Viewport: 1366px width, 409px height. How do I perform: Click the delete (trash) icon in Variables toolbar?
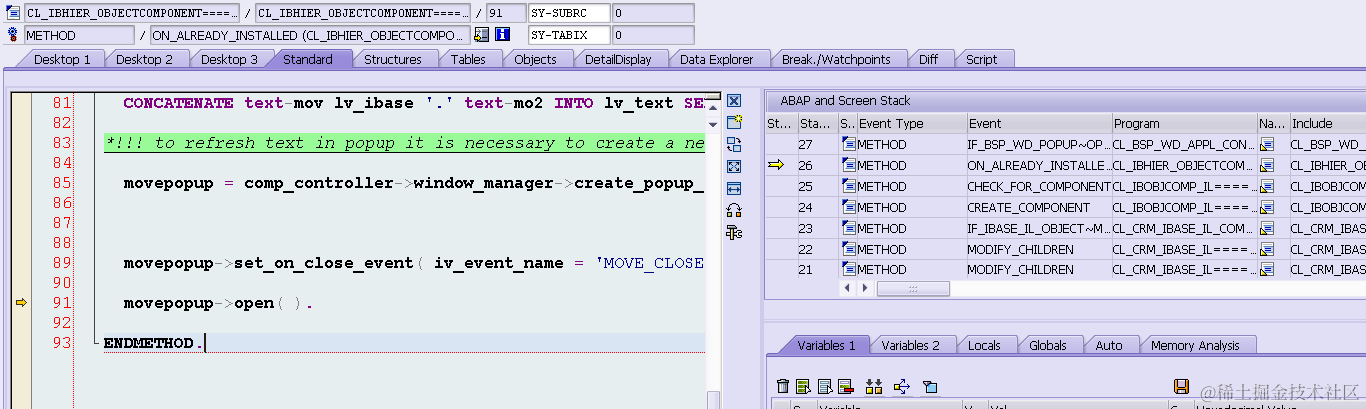click(784, 386)
